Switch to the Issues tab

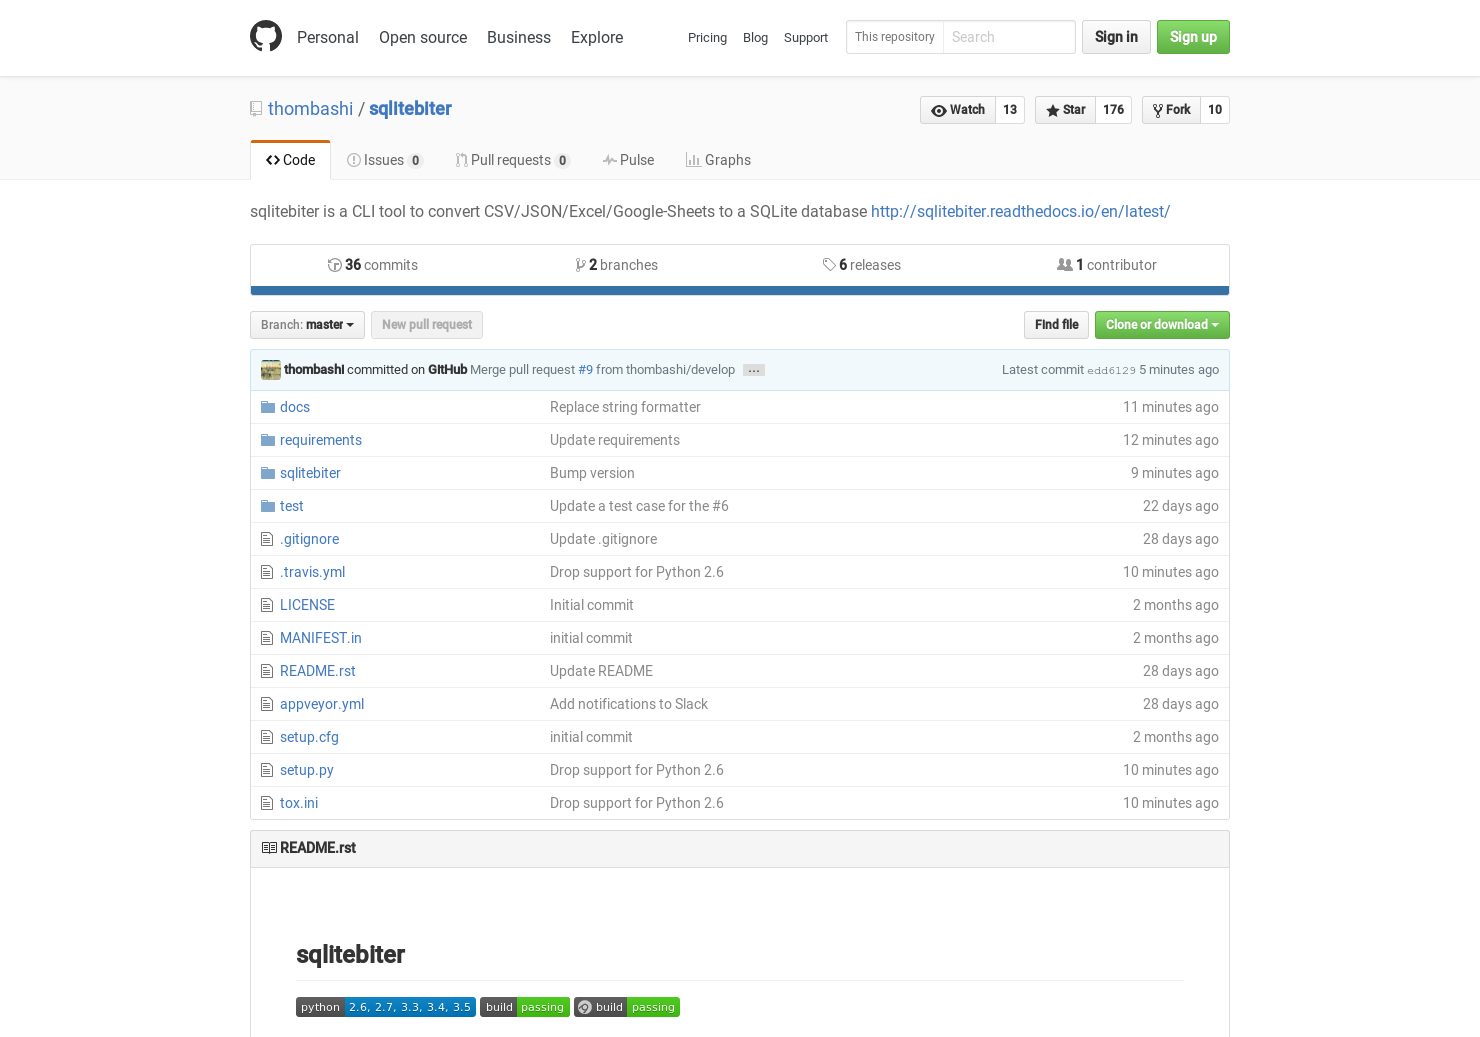tap(385, 160)
